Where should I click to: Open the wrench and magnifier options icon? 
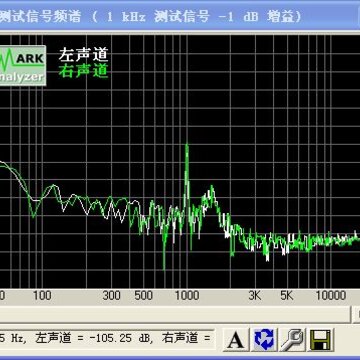click(292, 339)
